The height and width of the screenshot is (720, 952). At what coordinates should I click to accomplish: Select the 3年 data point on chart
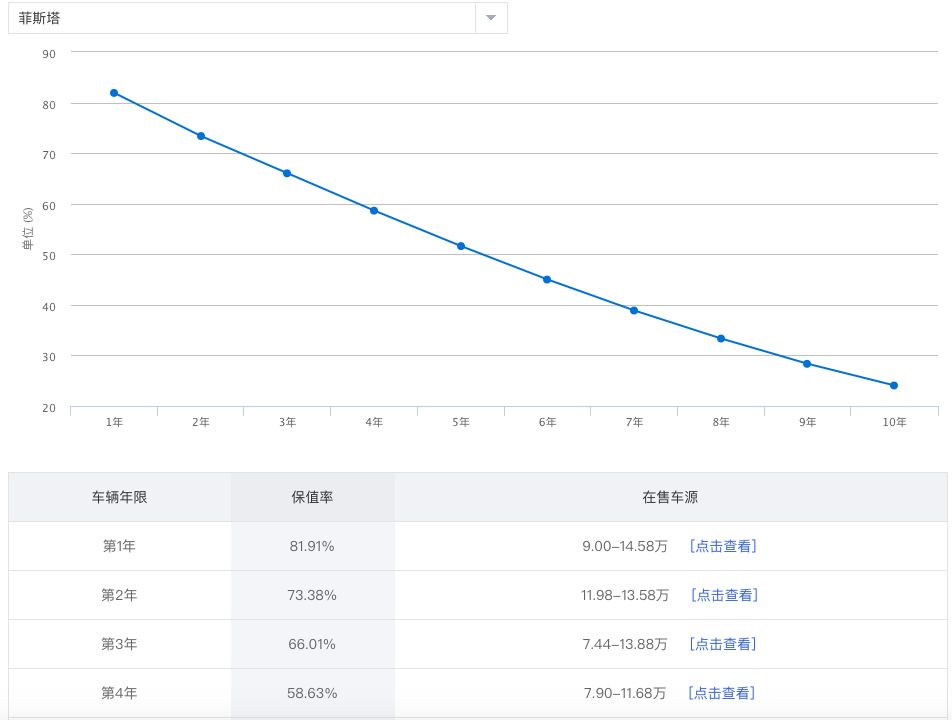tap(287, 173)
